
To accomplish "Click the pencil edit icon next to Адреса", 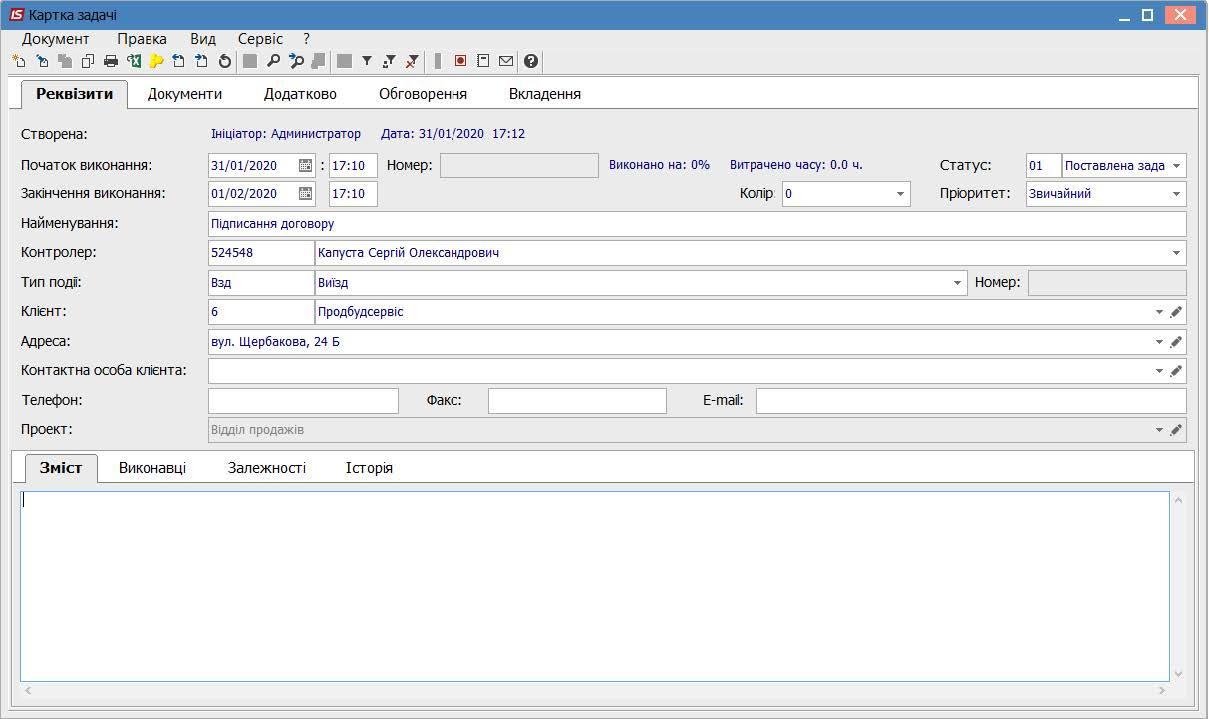I will pyautogui.click(x=1176, y=342).
